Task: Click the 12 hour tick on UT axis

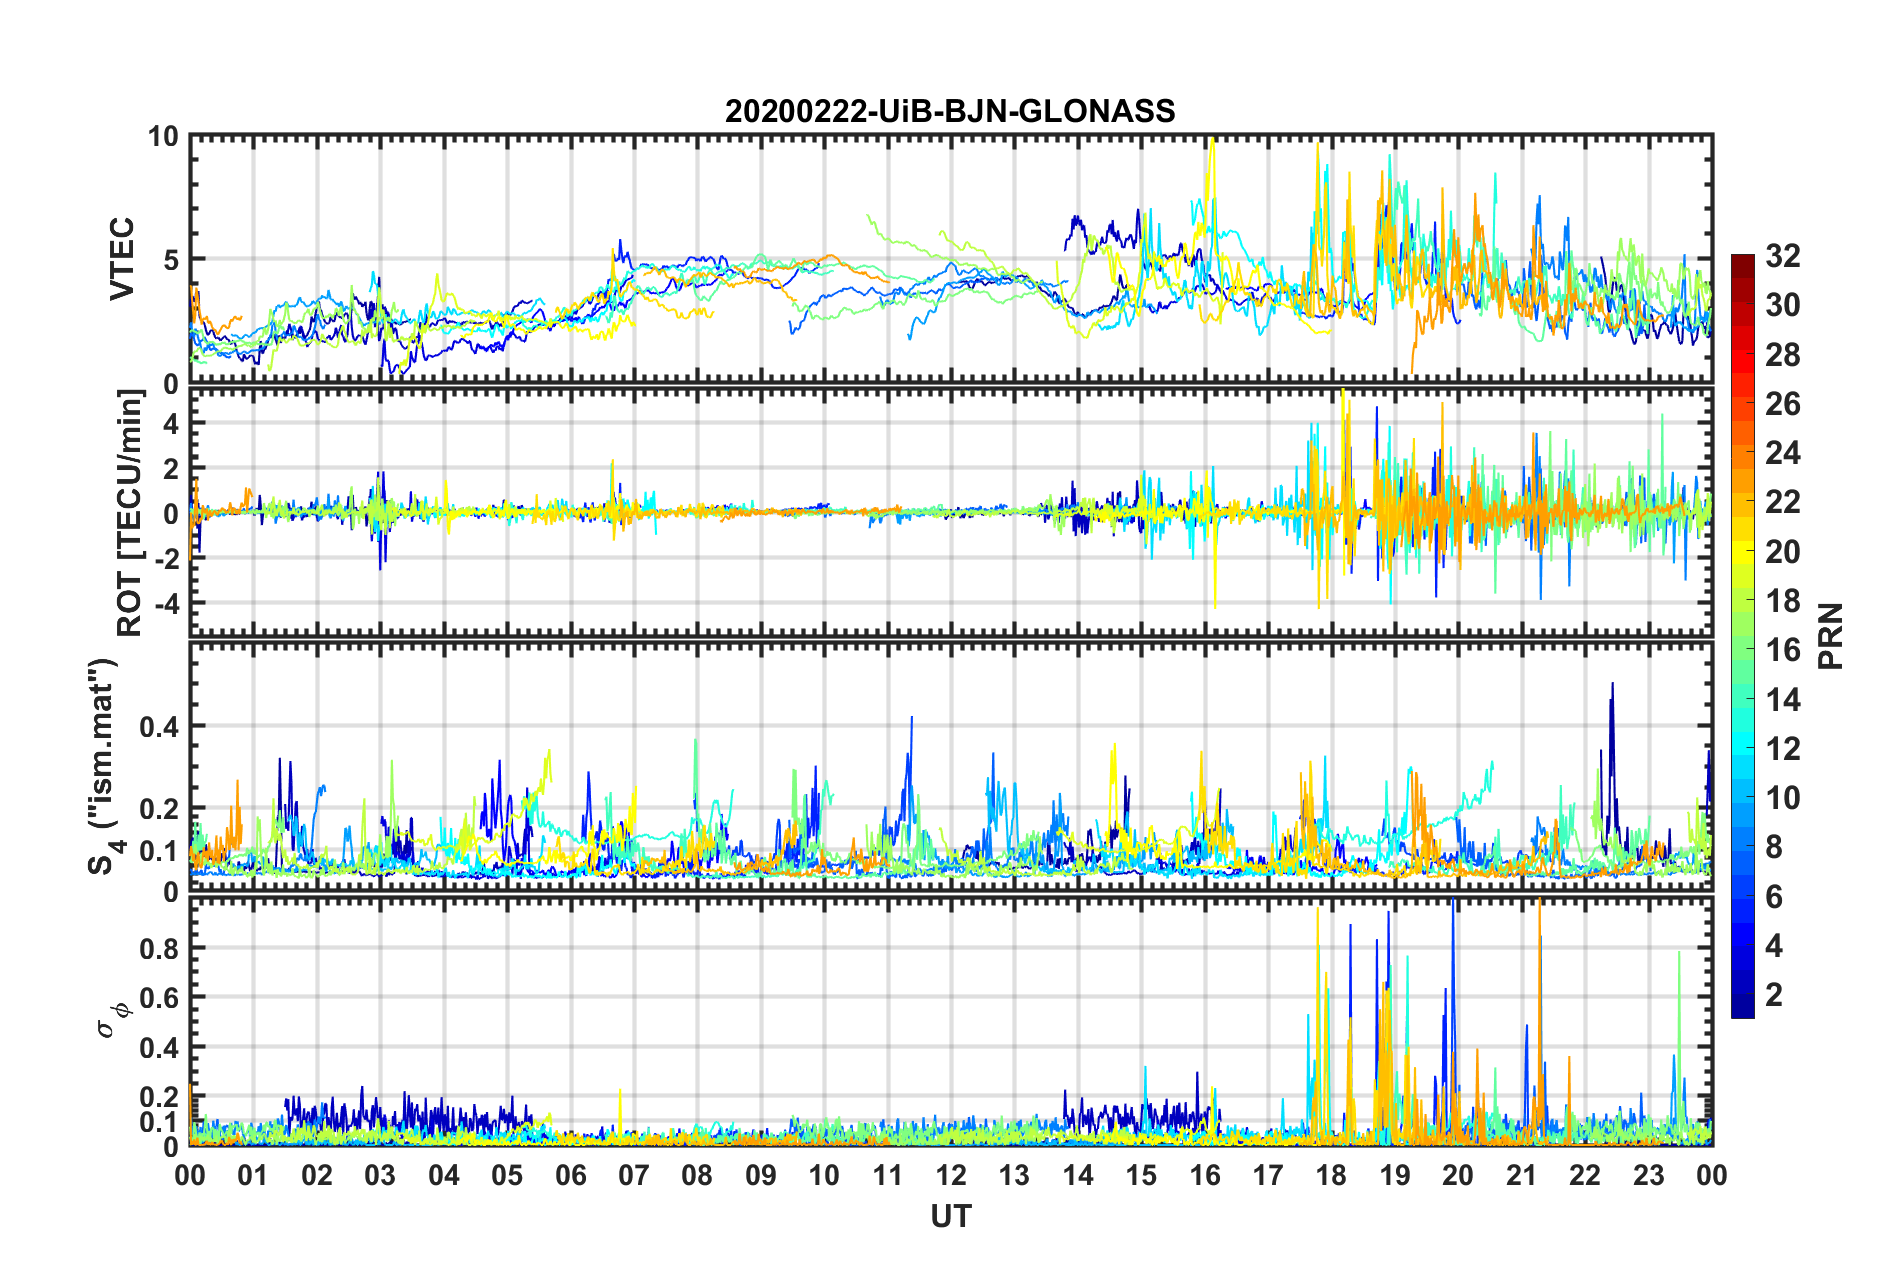Action: [950, 1175]
